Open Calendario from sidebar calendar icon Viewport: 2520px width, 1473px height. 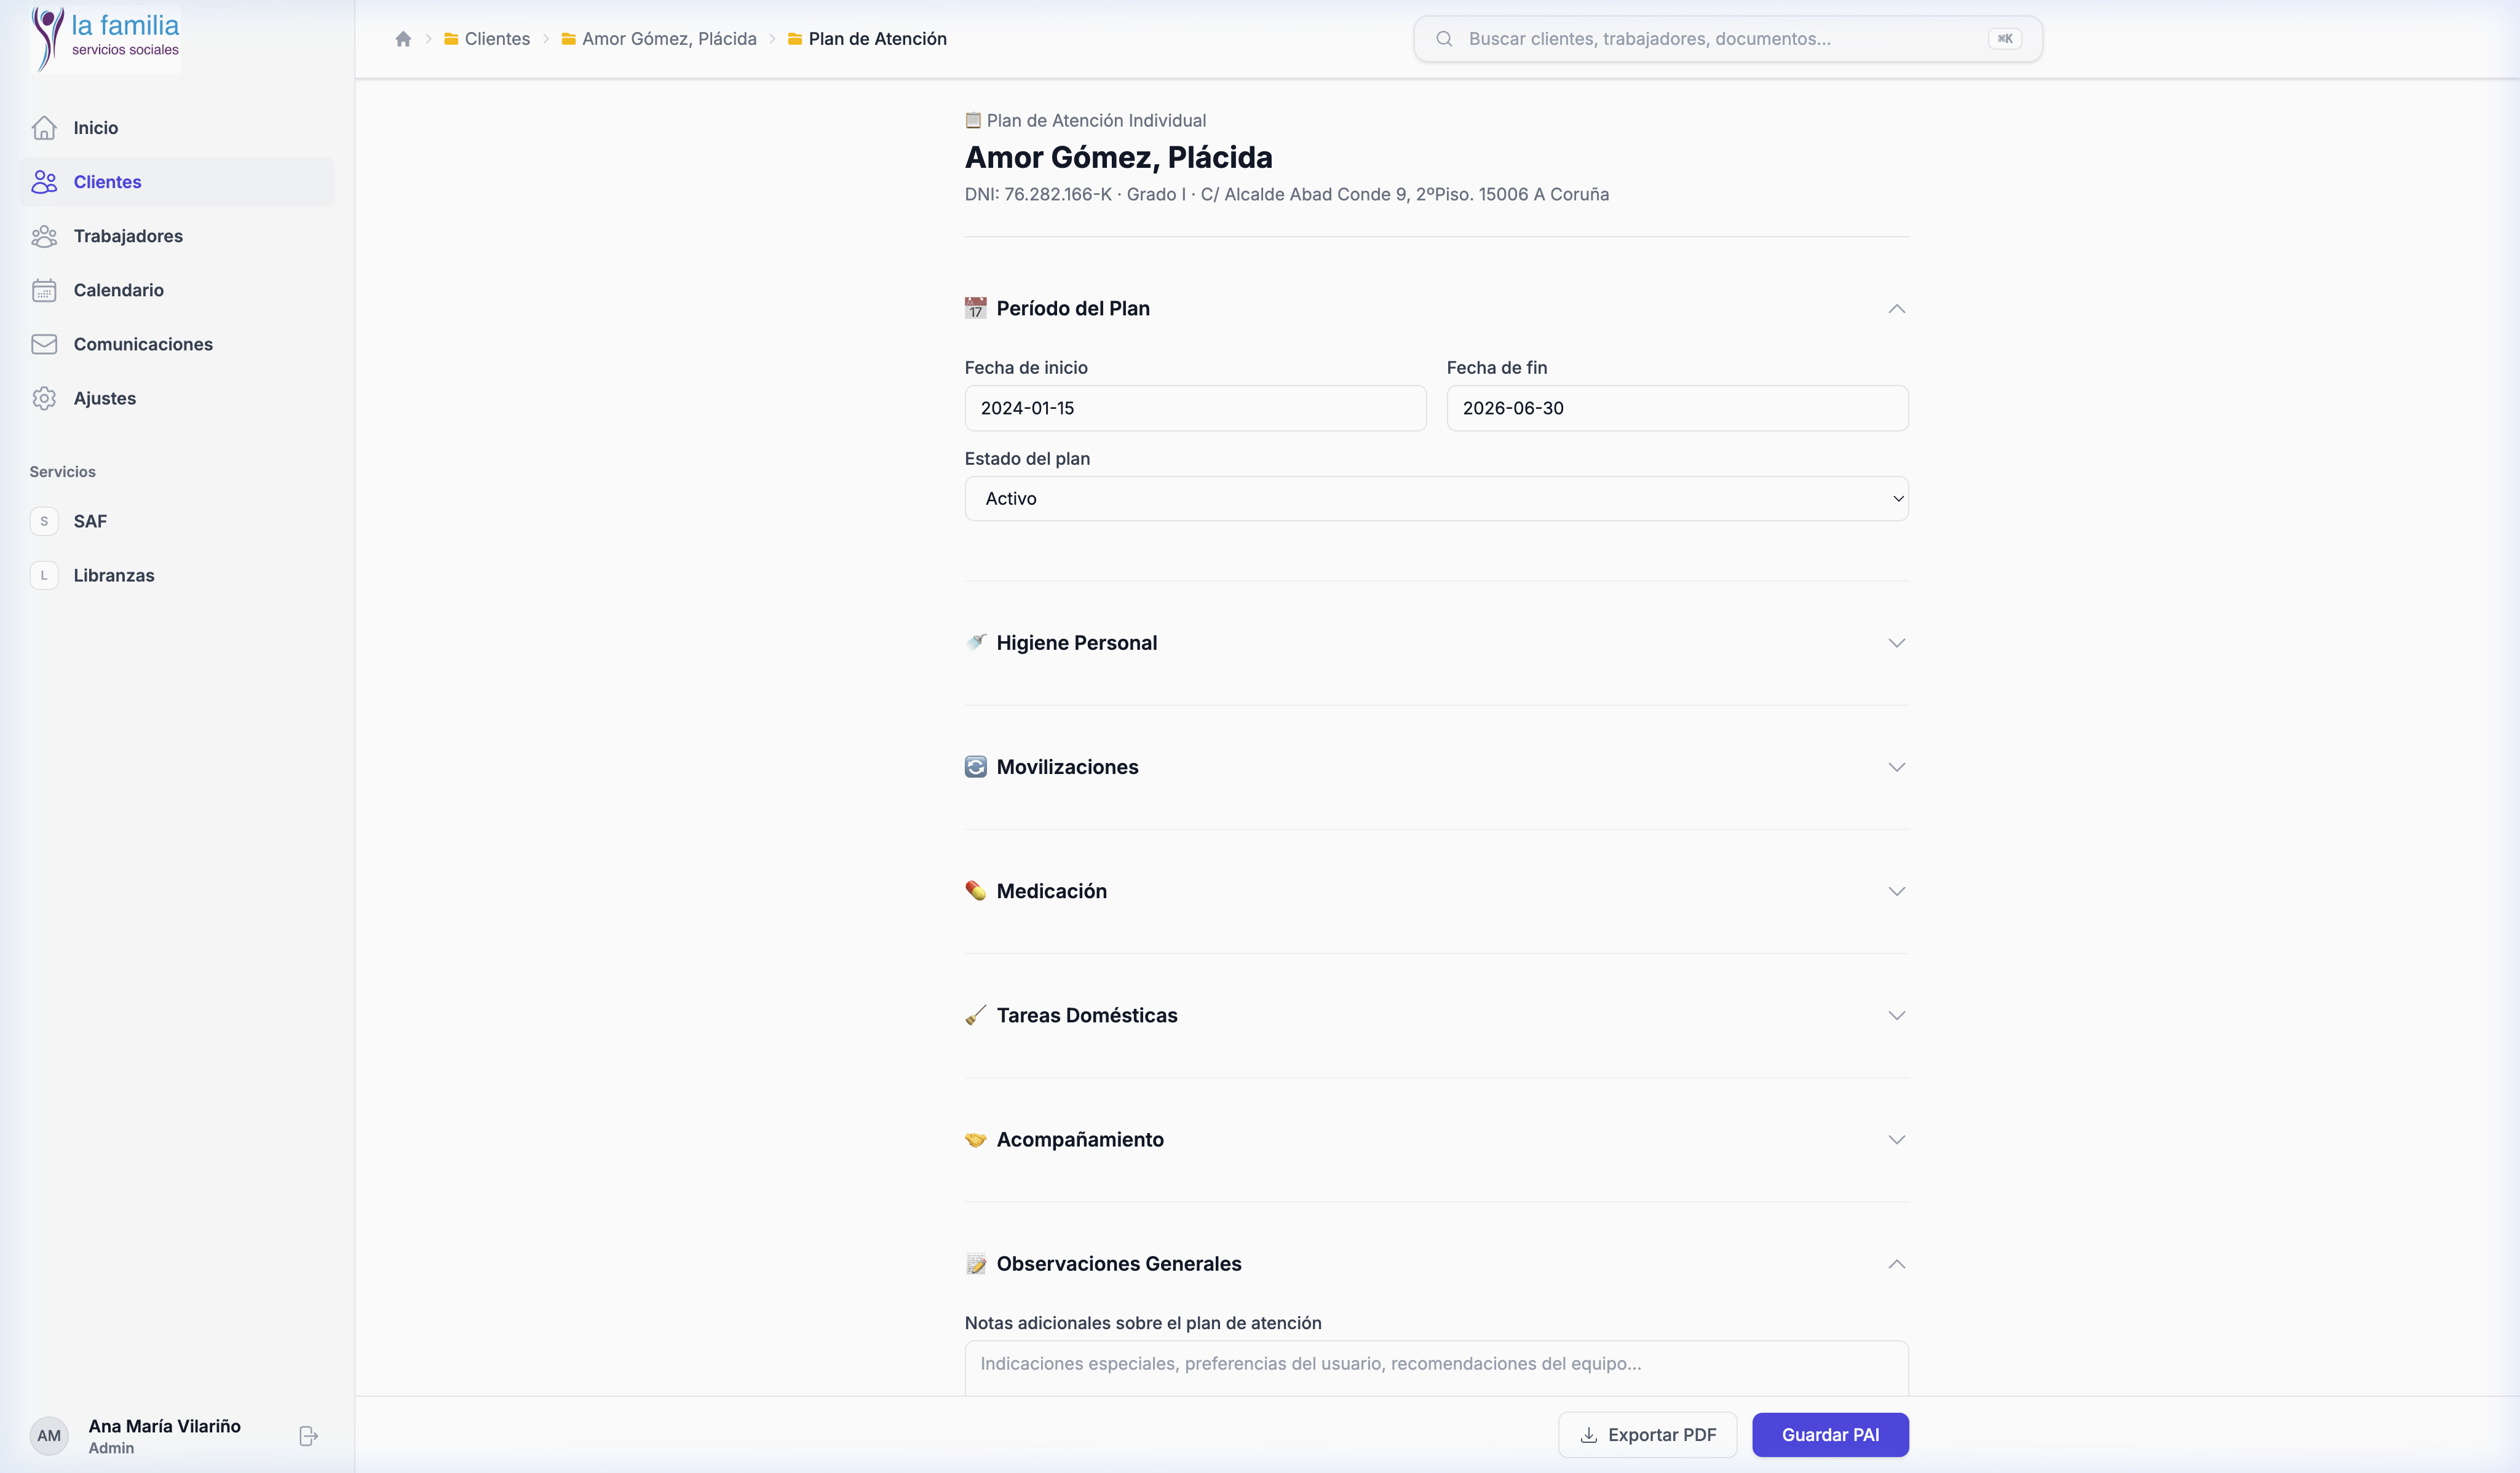(x=44, y=290)
